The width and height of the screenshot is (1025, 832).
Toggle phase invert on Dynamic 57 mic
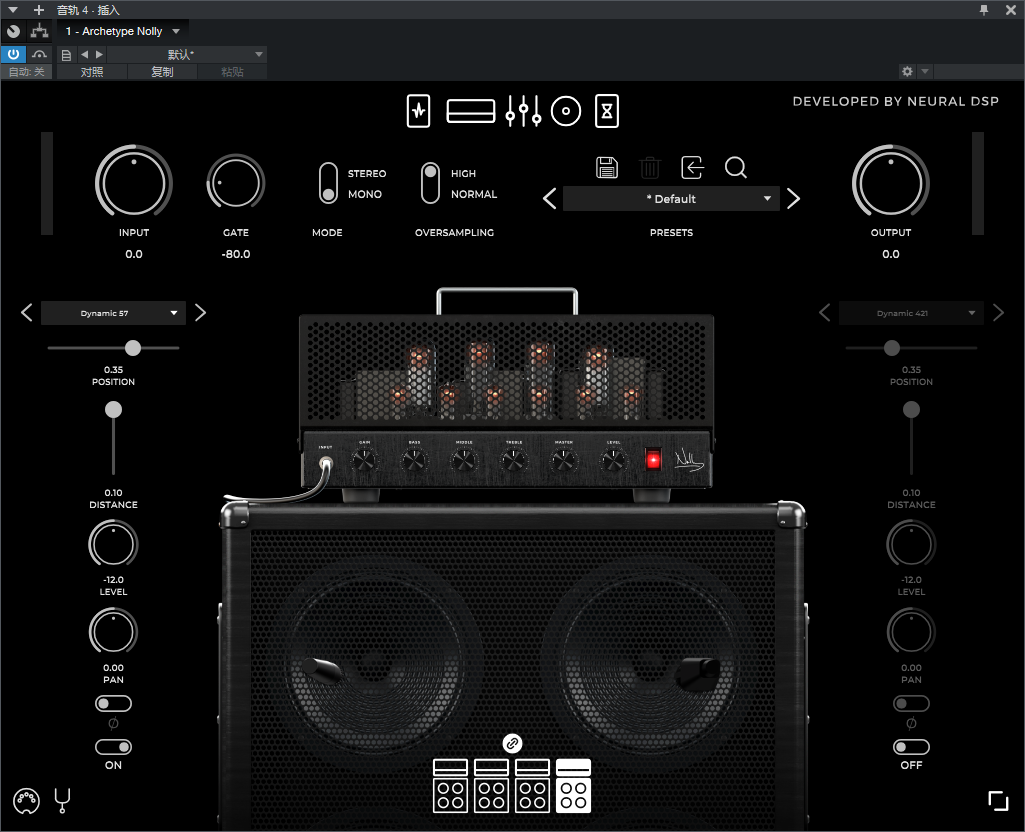113,704
